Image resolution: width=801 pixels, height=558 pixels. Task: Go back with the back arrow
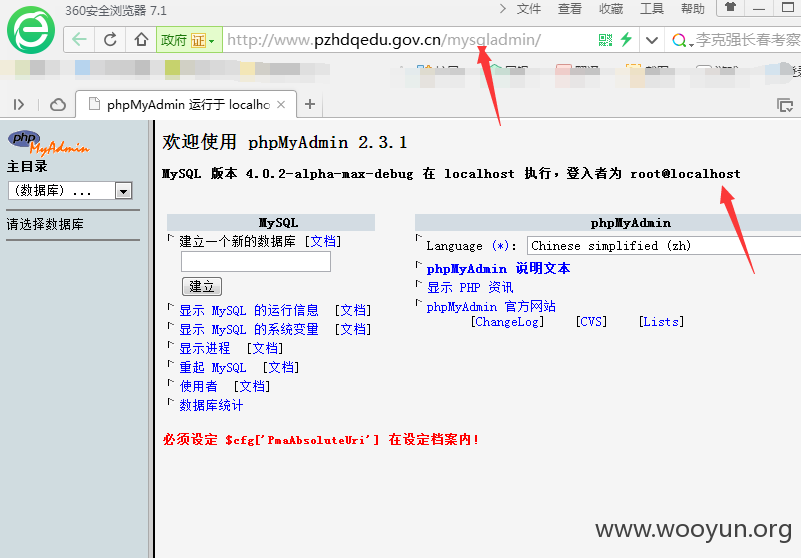[79, 39]
